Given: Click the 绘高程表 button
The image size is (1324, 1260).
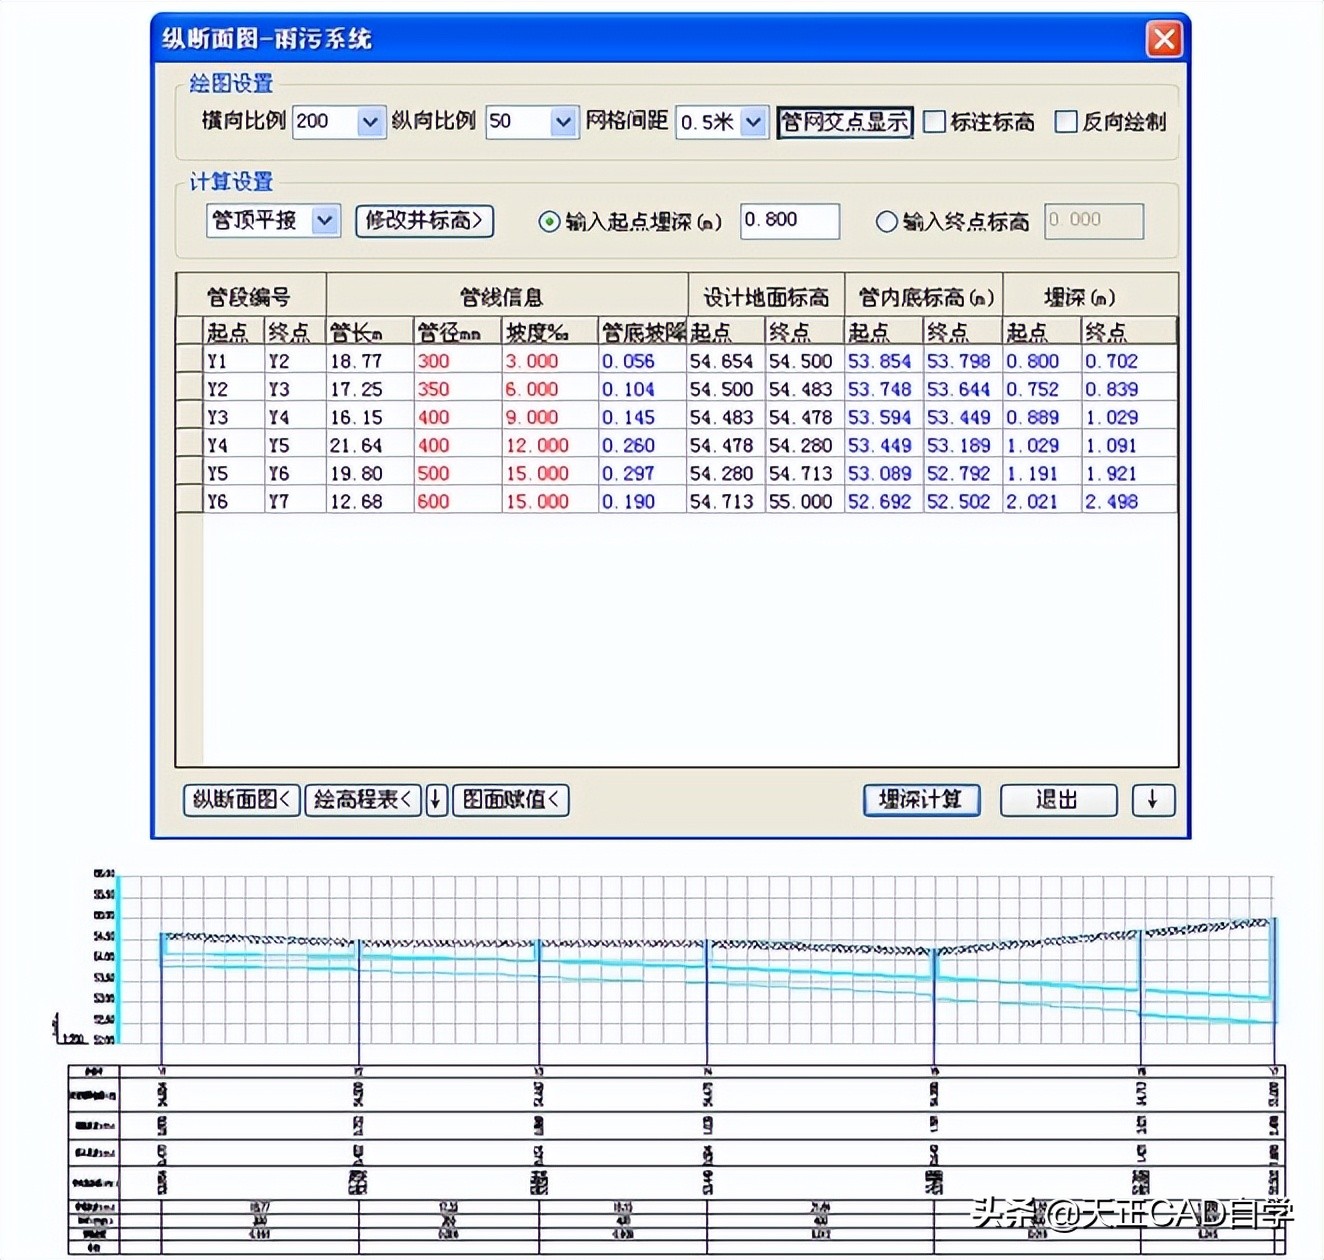Looking at the screenshot, I should (363, 800).
